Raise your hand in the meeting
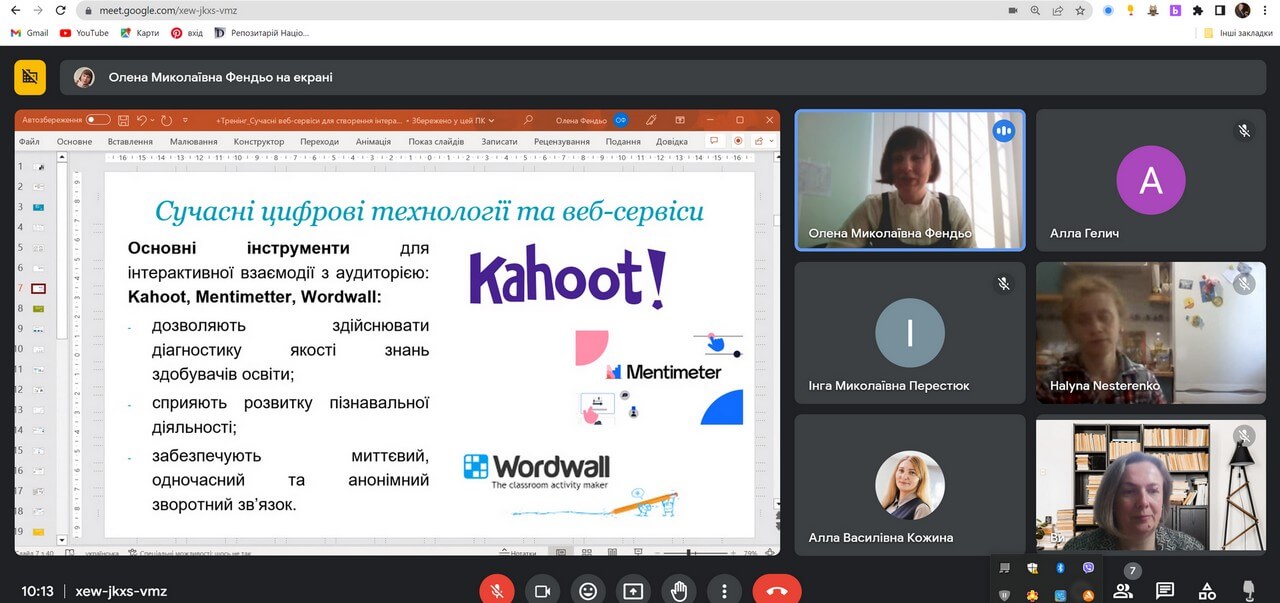Image resolution: width=1280 pixels, height=603 pixels. [x=679, y=590]
